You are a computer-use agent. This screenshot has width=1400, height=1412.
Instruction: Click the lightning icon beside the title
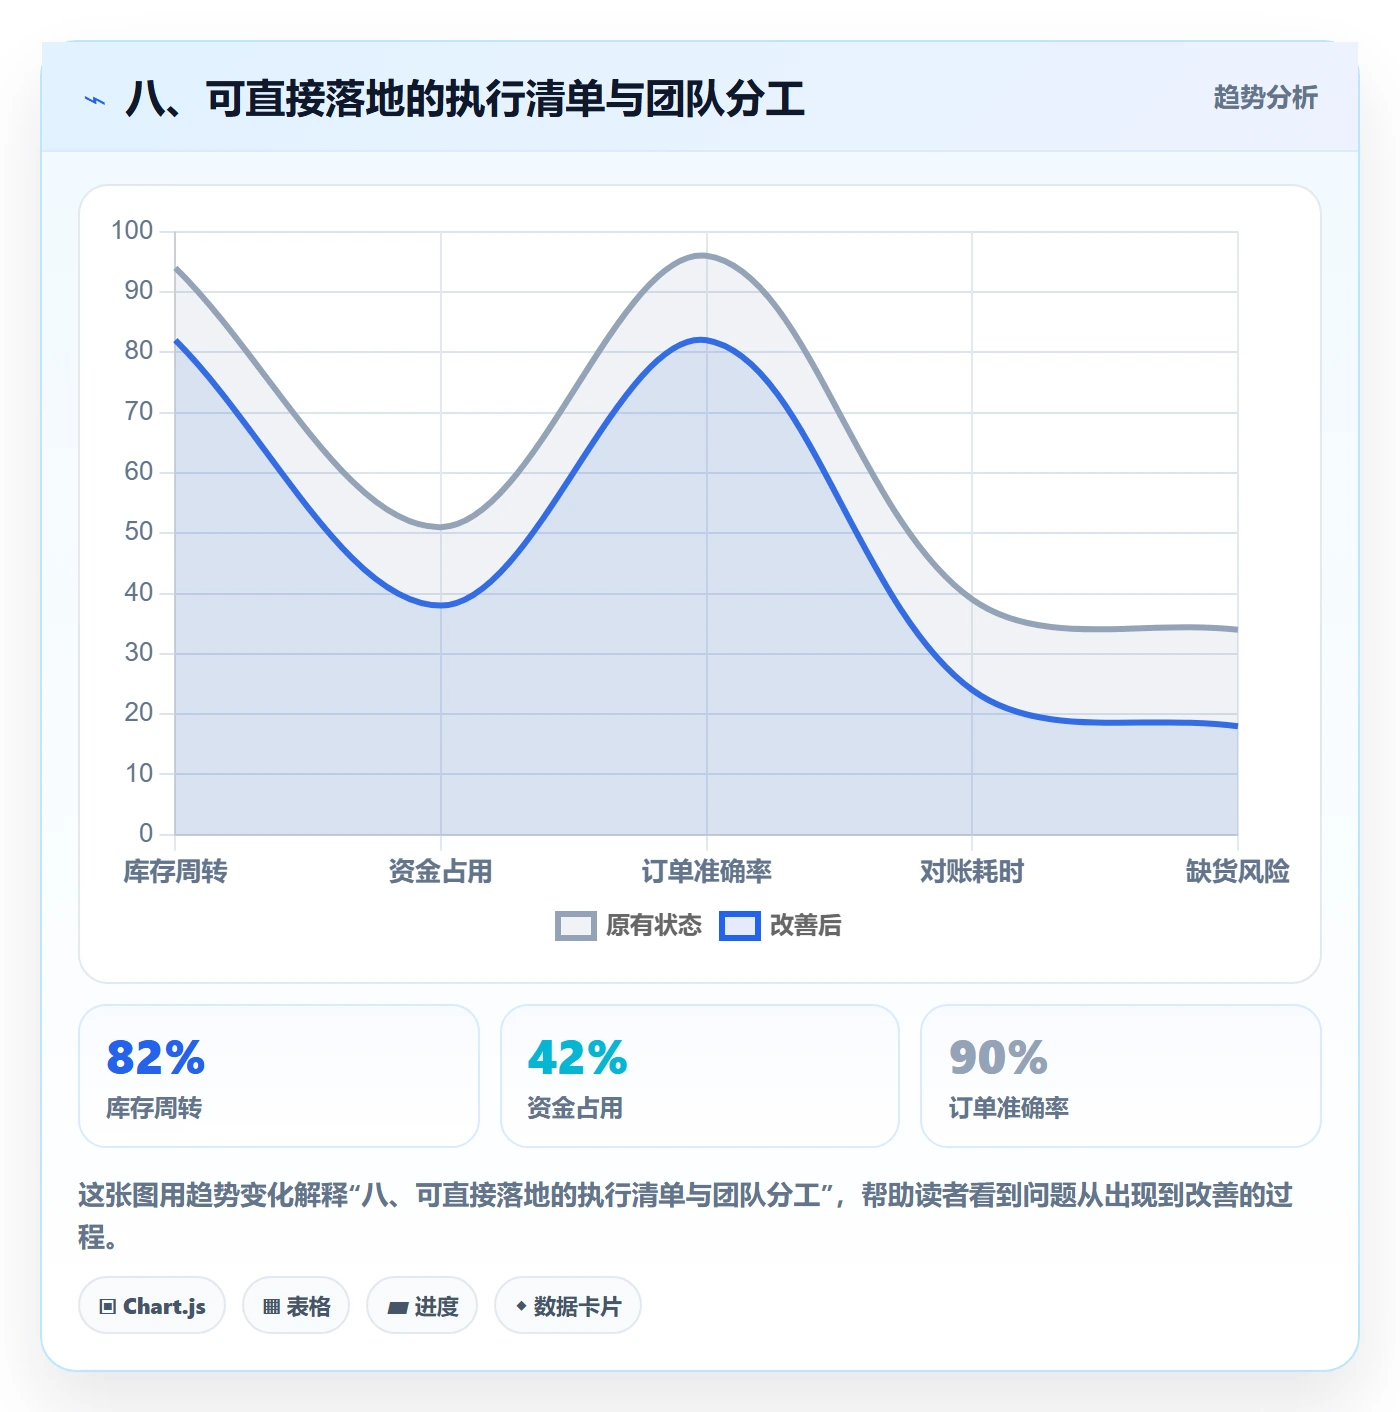[x=95, y=100]
